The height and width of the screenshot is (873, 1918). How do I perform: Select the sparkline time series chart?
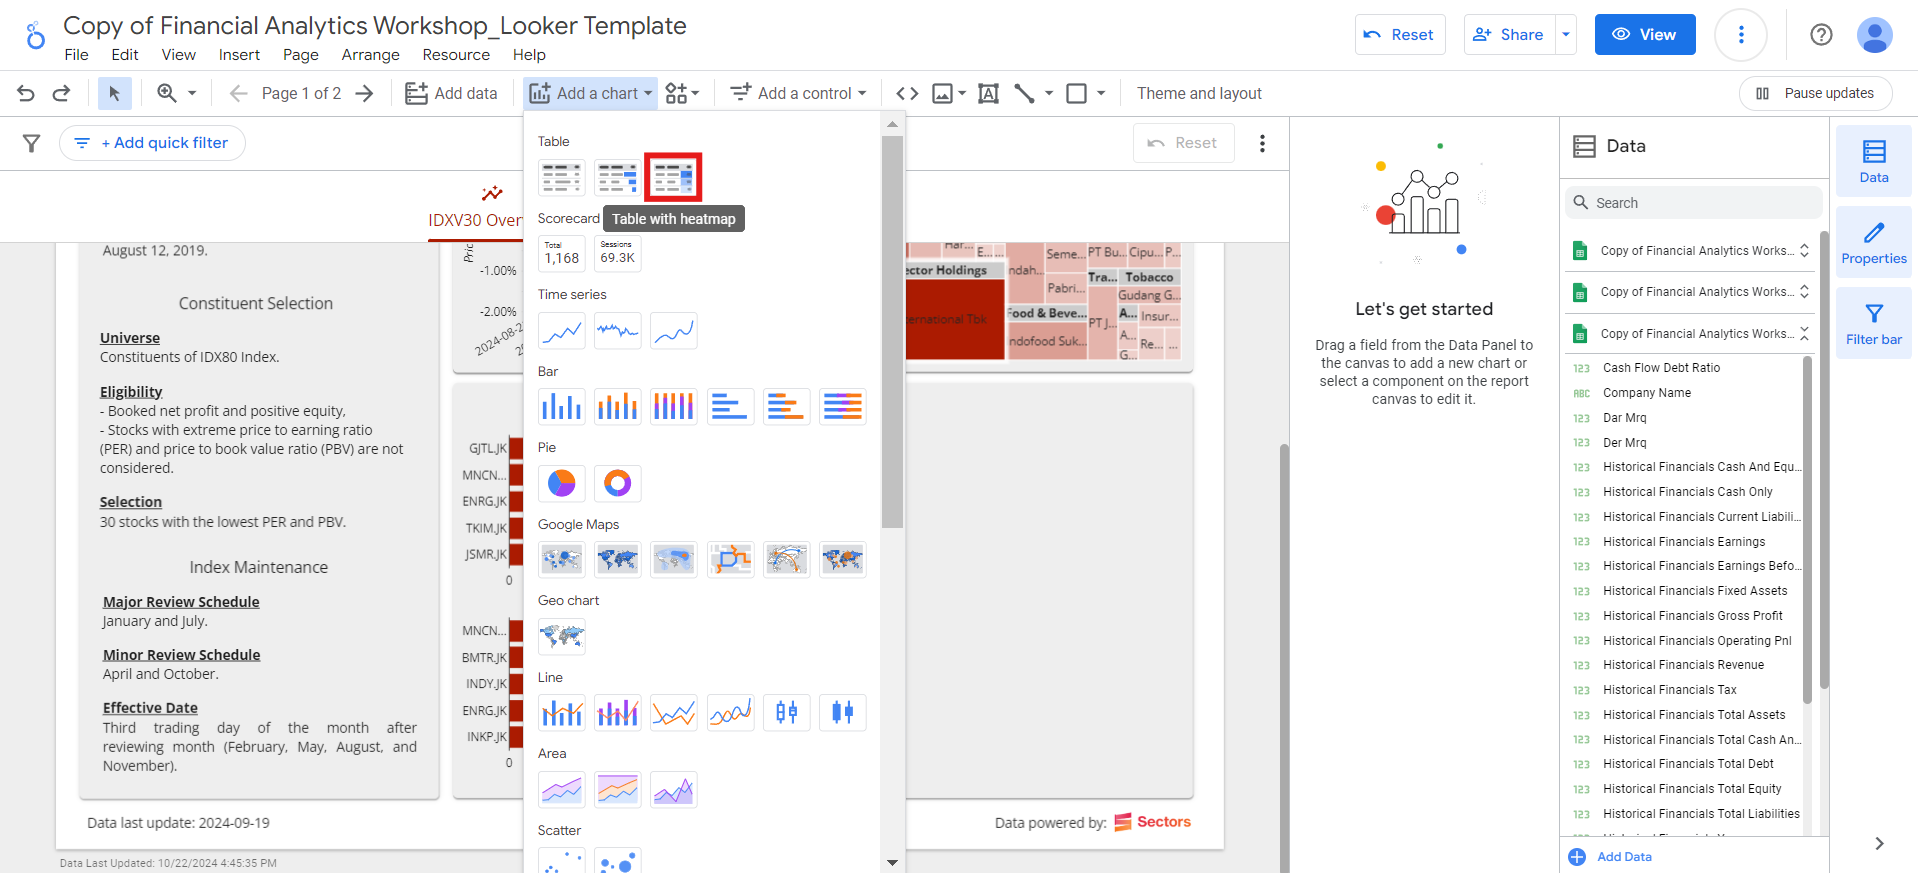[617, 331]
